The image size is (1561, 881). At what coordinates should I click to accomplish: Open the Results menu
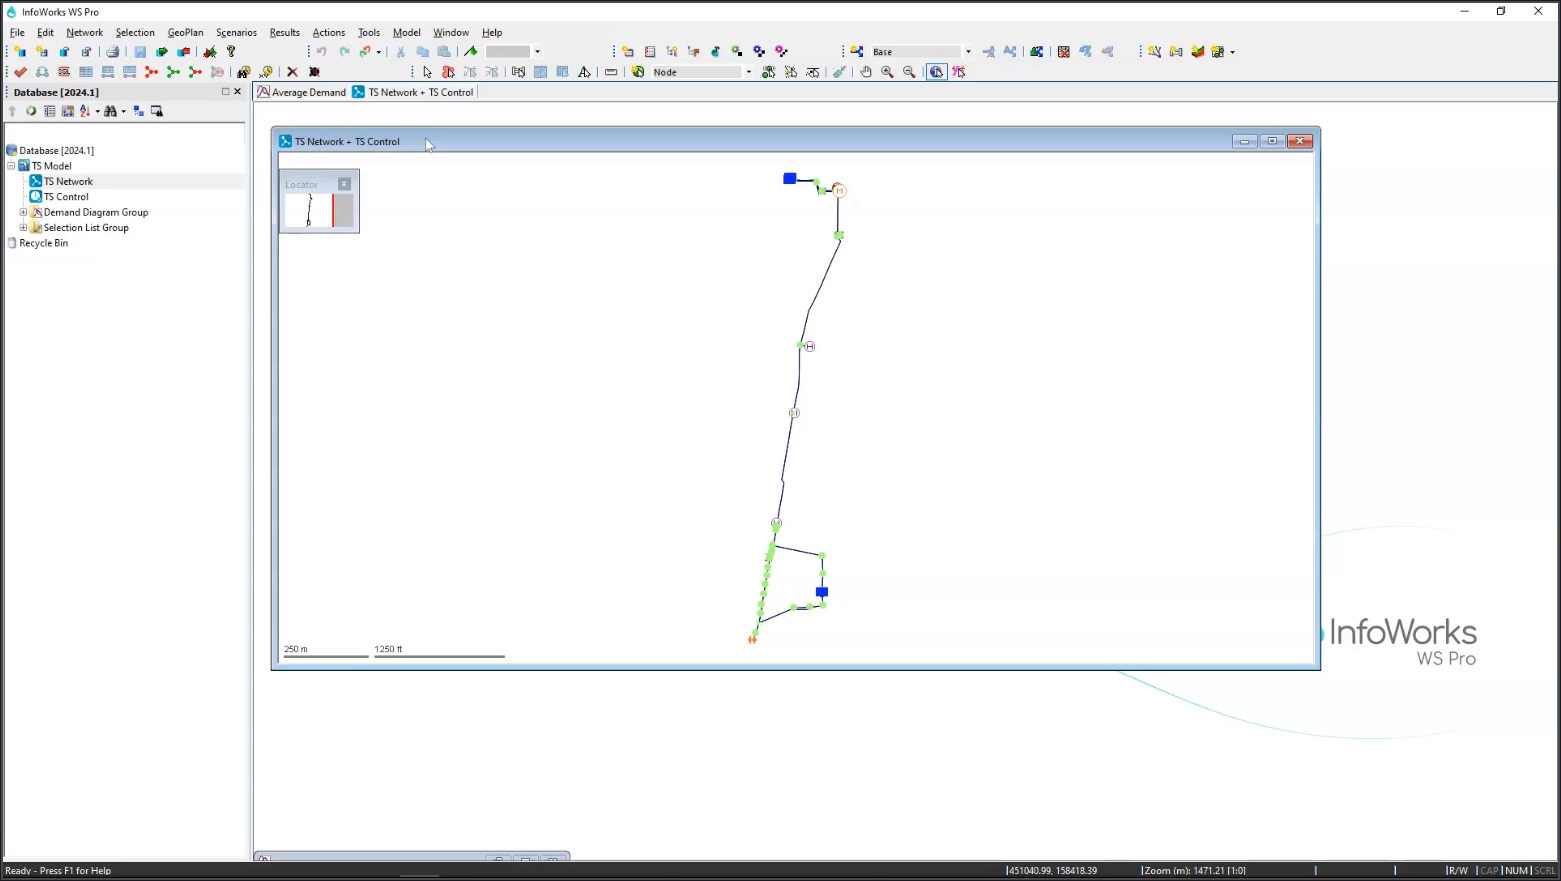pyautogui.click(x=285, y=32)
